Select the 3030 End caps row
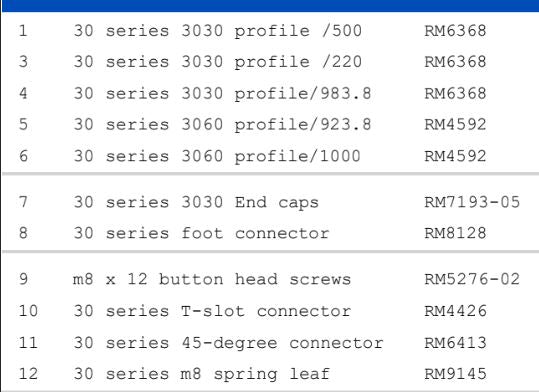The height and width of the screenshot is (392, 539). pos(271,202)
